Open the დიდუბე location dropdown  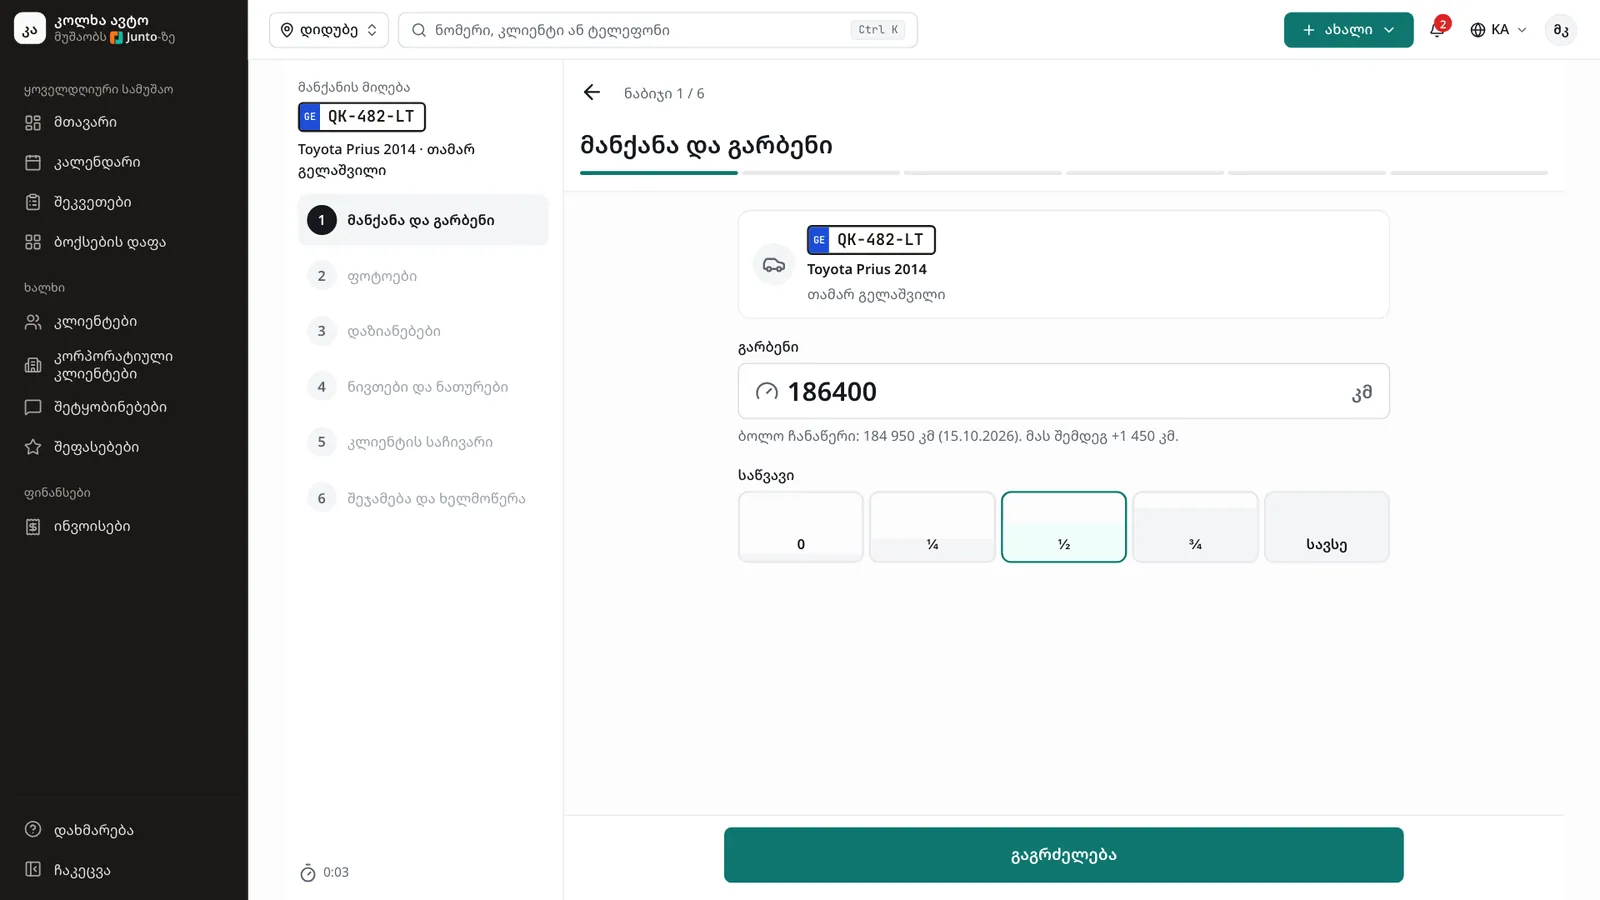329,30
